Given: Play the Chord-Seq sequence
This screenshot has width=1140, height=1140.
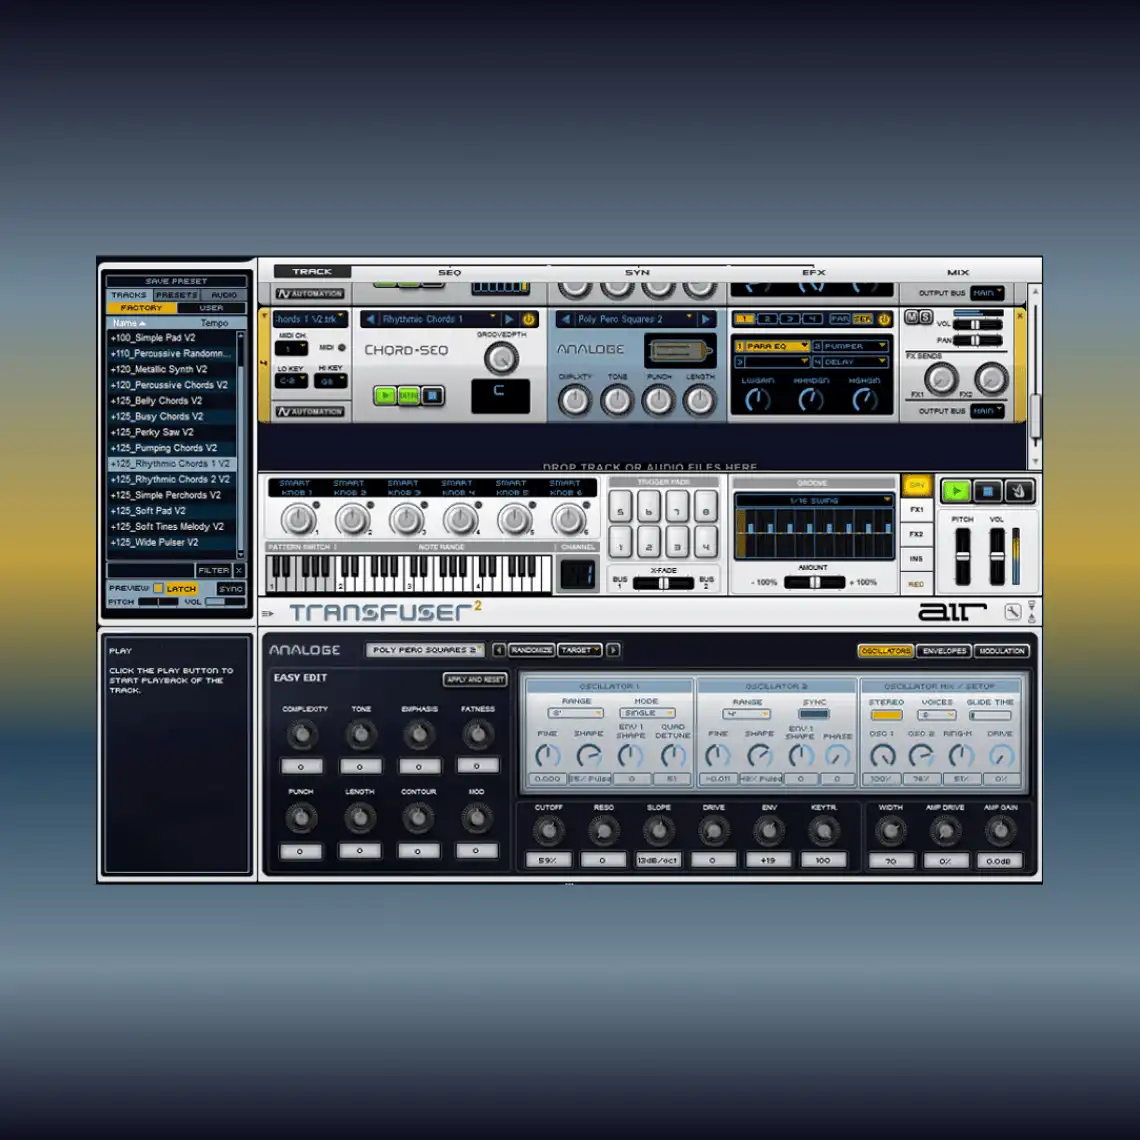Looking at the screenshot, I should coord(384,396).
